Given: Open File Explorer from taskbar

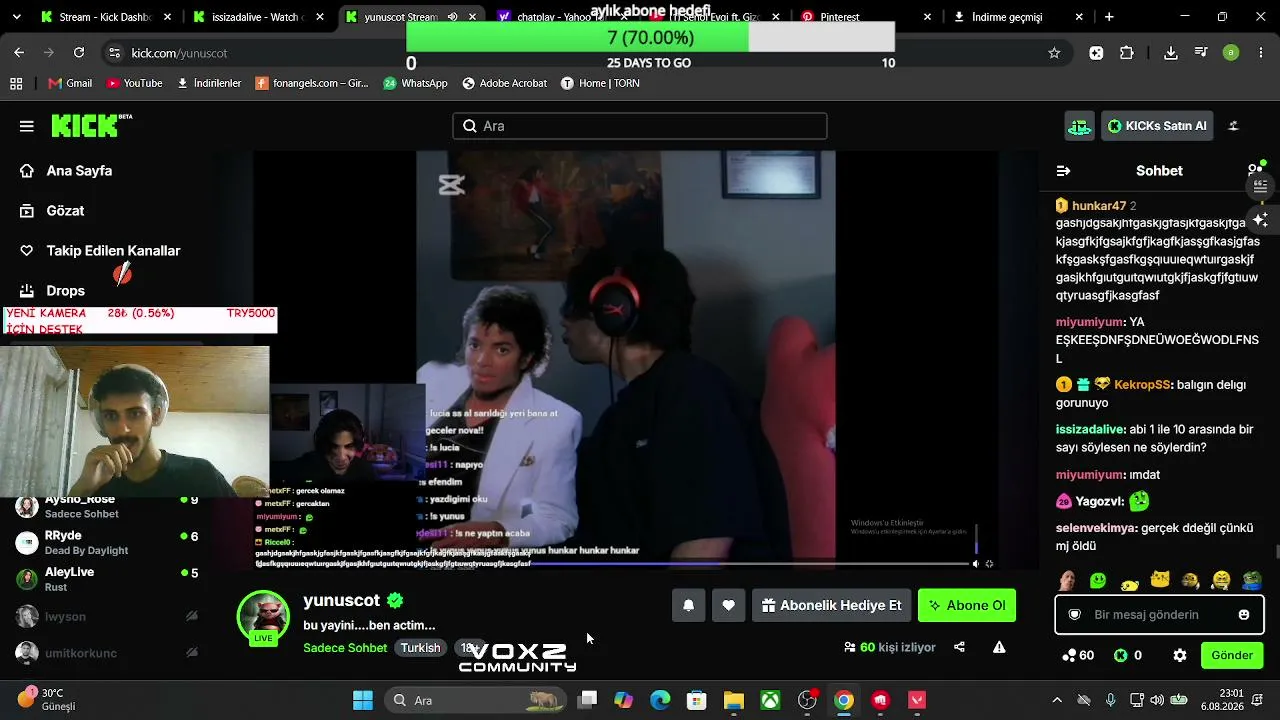Looking at the screenshot, I should click(734, 700).
